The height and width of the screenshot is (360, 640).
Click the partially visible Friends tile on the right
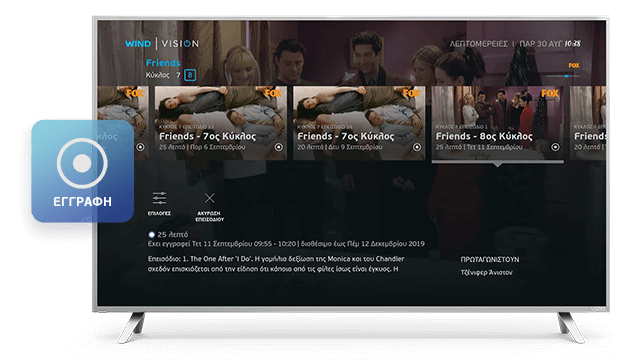click(588, 123)
